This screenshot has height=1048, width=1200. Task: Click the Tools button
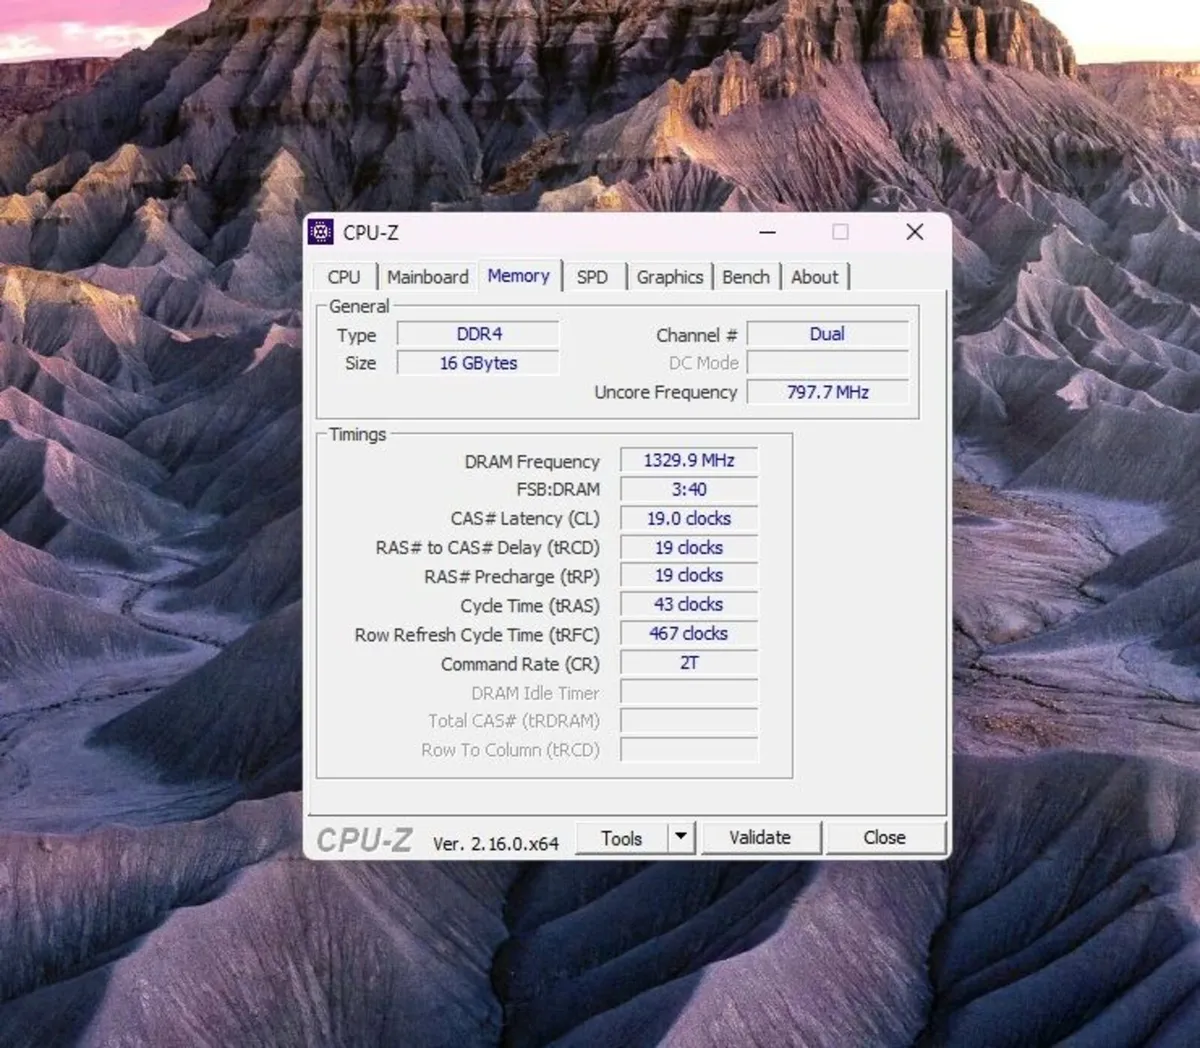click(622, 838)
